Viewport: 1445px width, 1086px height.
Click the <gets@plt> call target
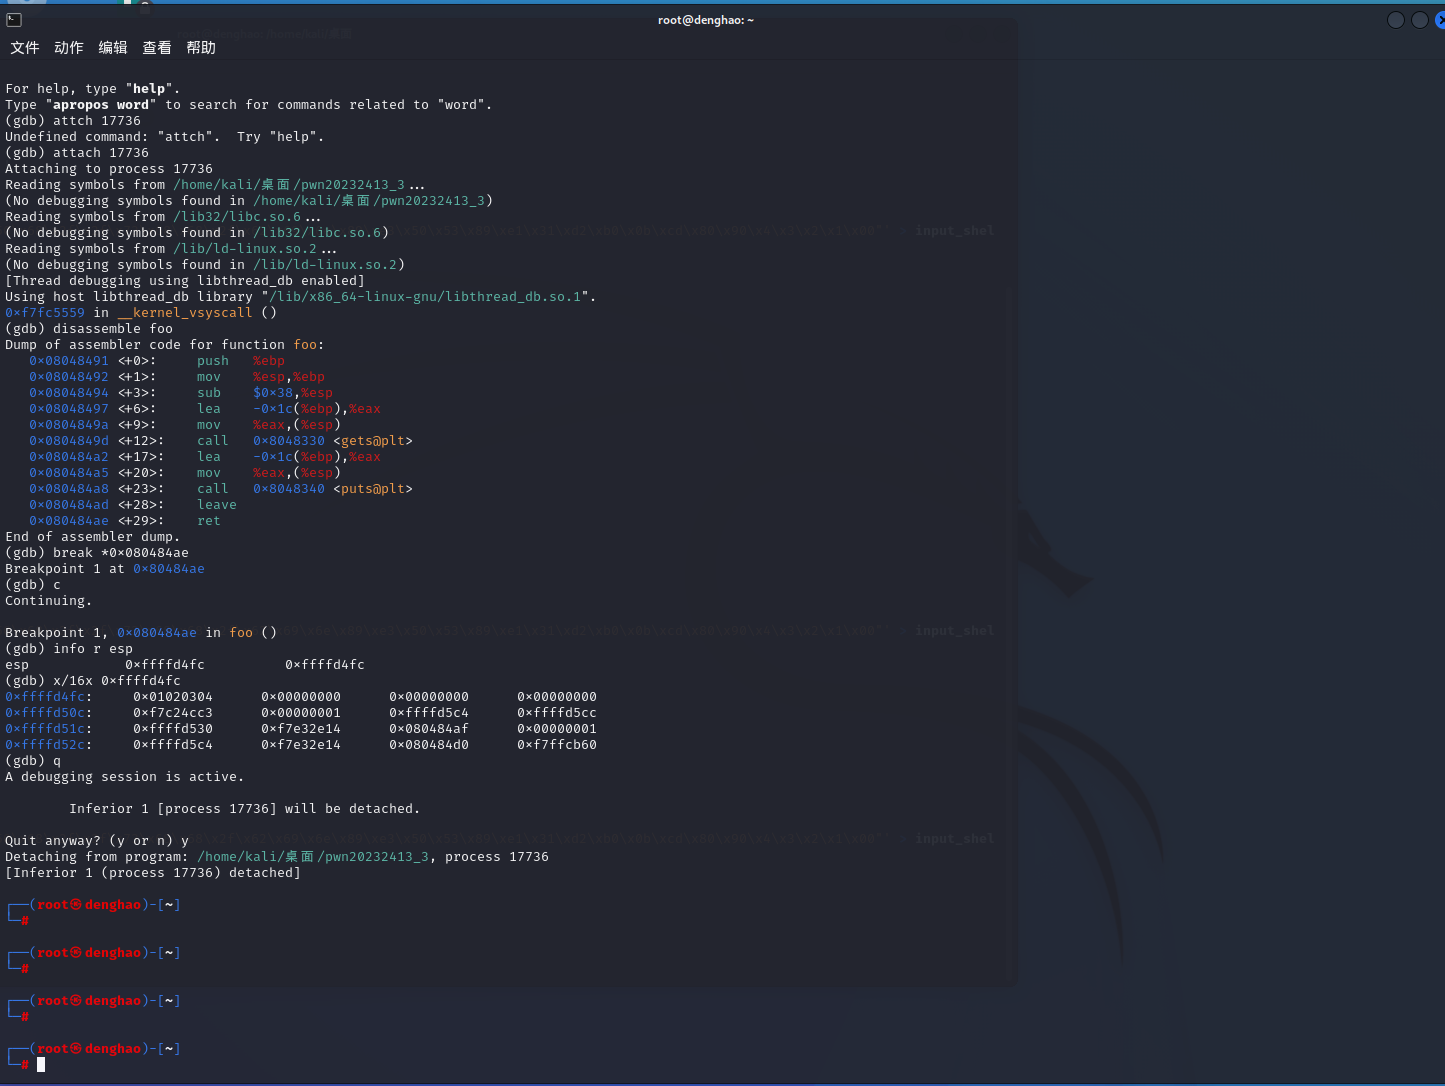[x=373, y=441]
